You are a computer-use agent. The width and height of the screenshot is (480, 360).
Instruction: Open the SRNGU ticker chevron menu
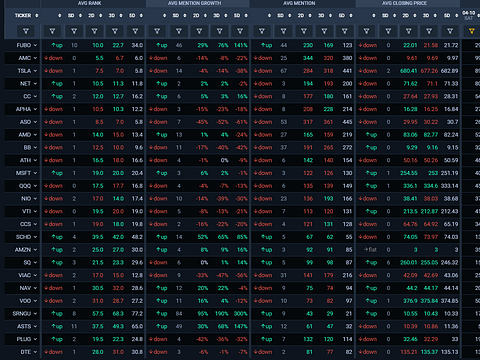tap(35, 314)
